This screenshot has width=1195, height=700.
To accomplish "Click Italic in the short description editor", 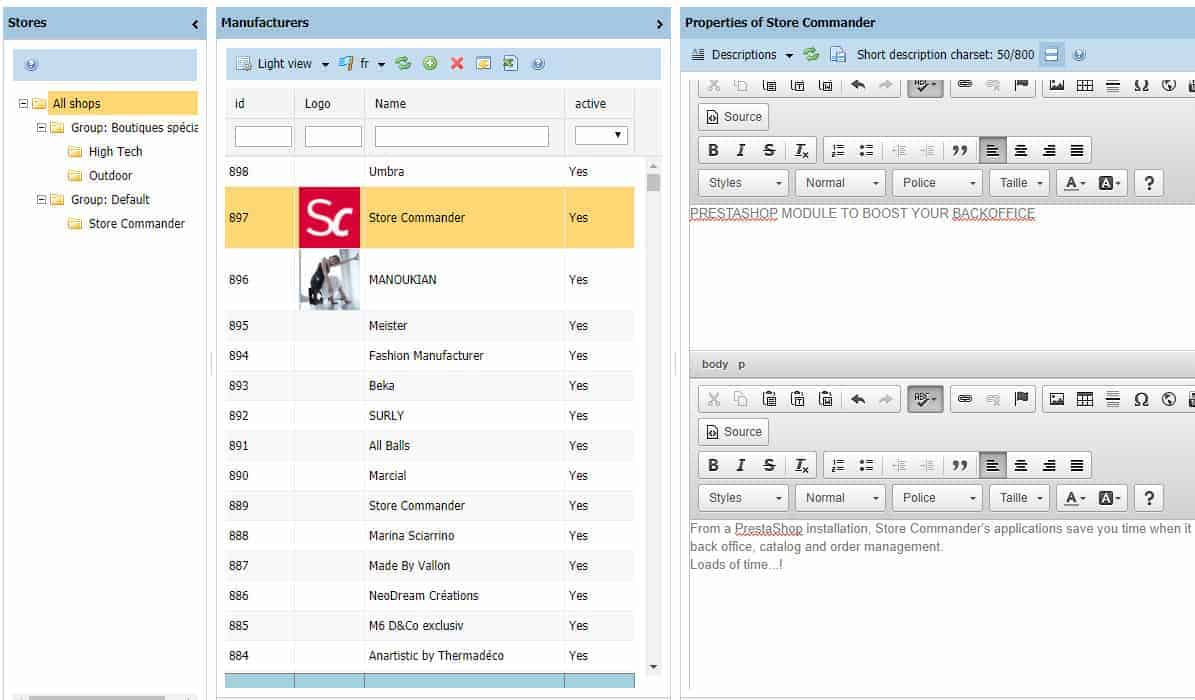I will [741, 150].
